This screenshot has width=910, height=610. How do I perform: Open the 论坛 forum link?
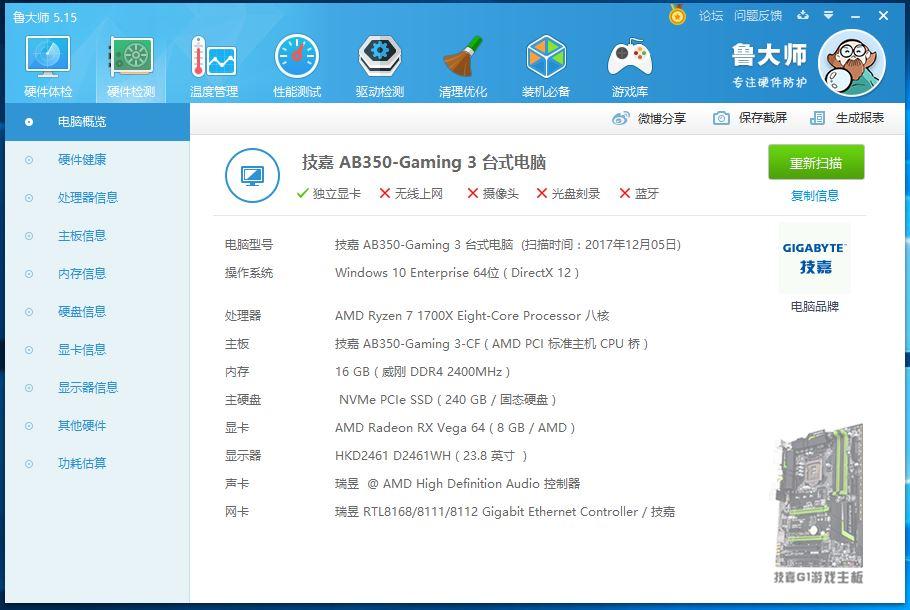(x=710, y=16)
